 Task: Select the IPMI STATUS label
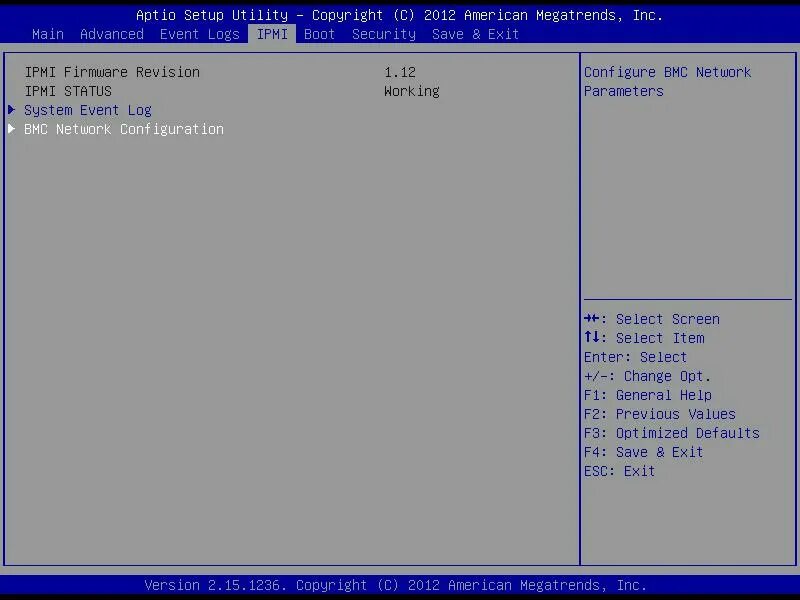click(x=68, y=91)
